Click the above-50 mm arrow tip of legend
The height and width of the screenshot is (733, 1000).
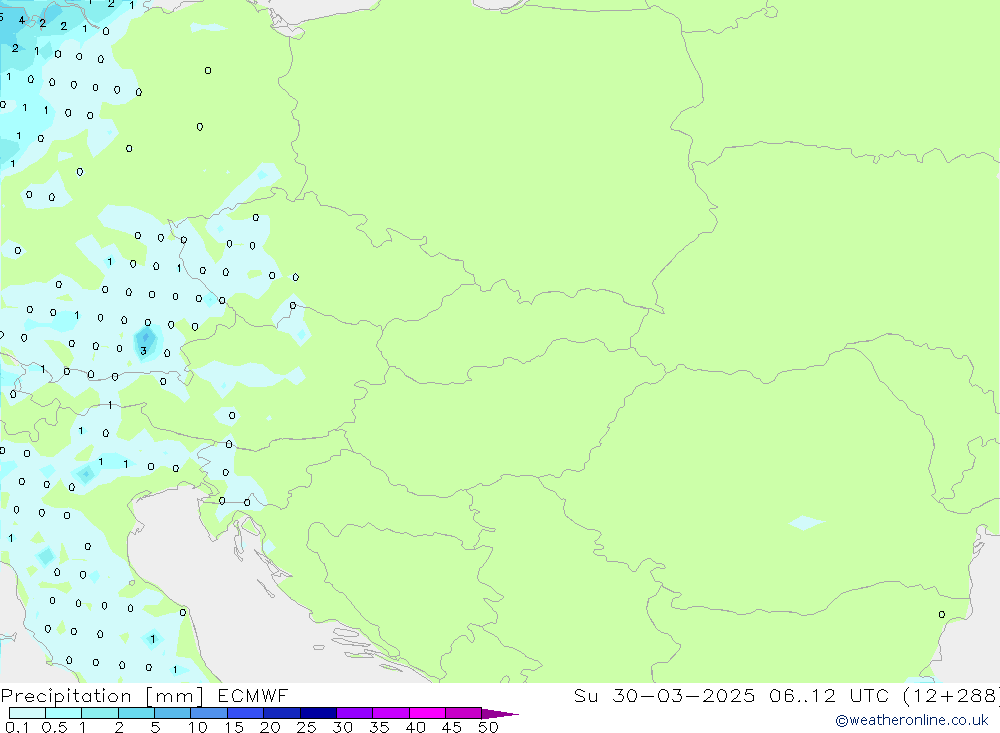501,714
